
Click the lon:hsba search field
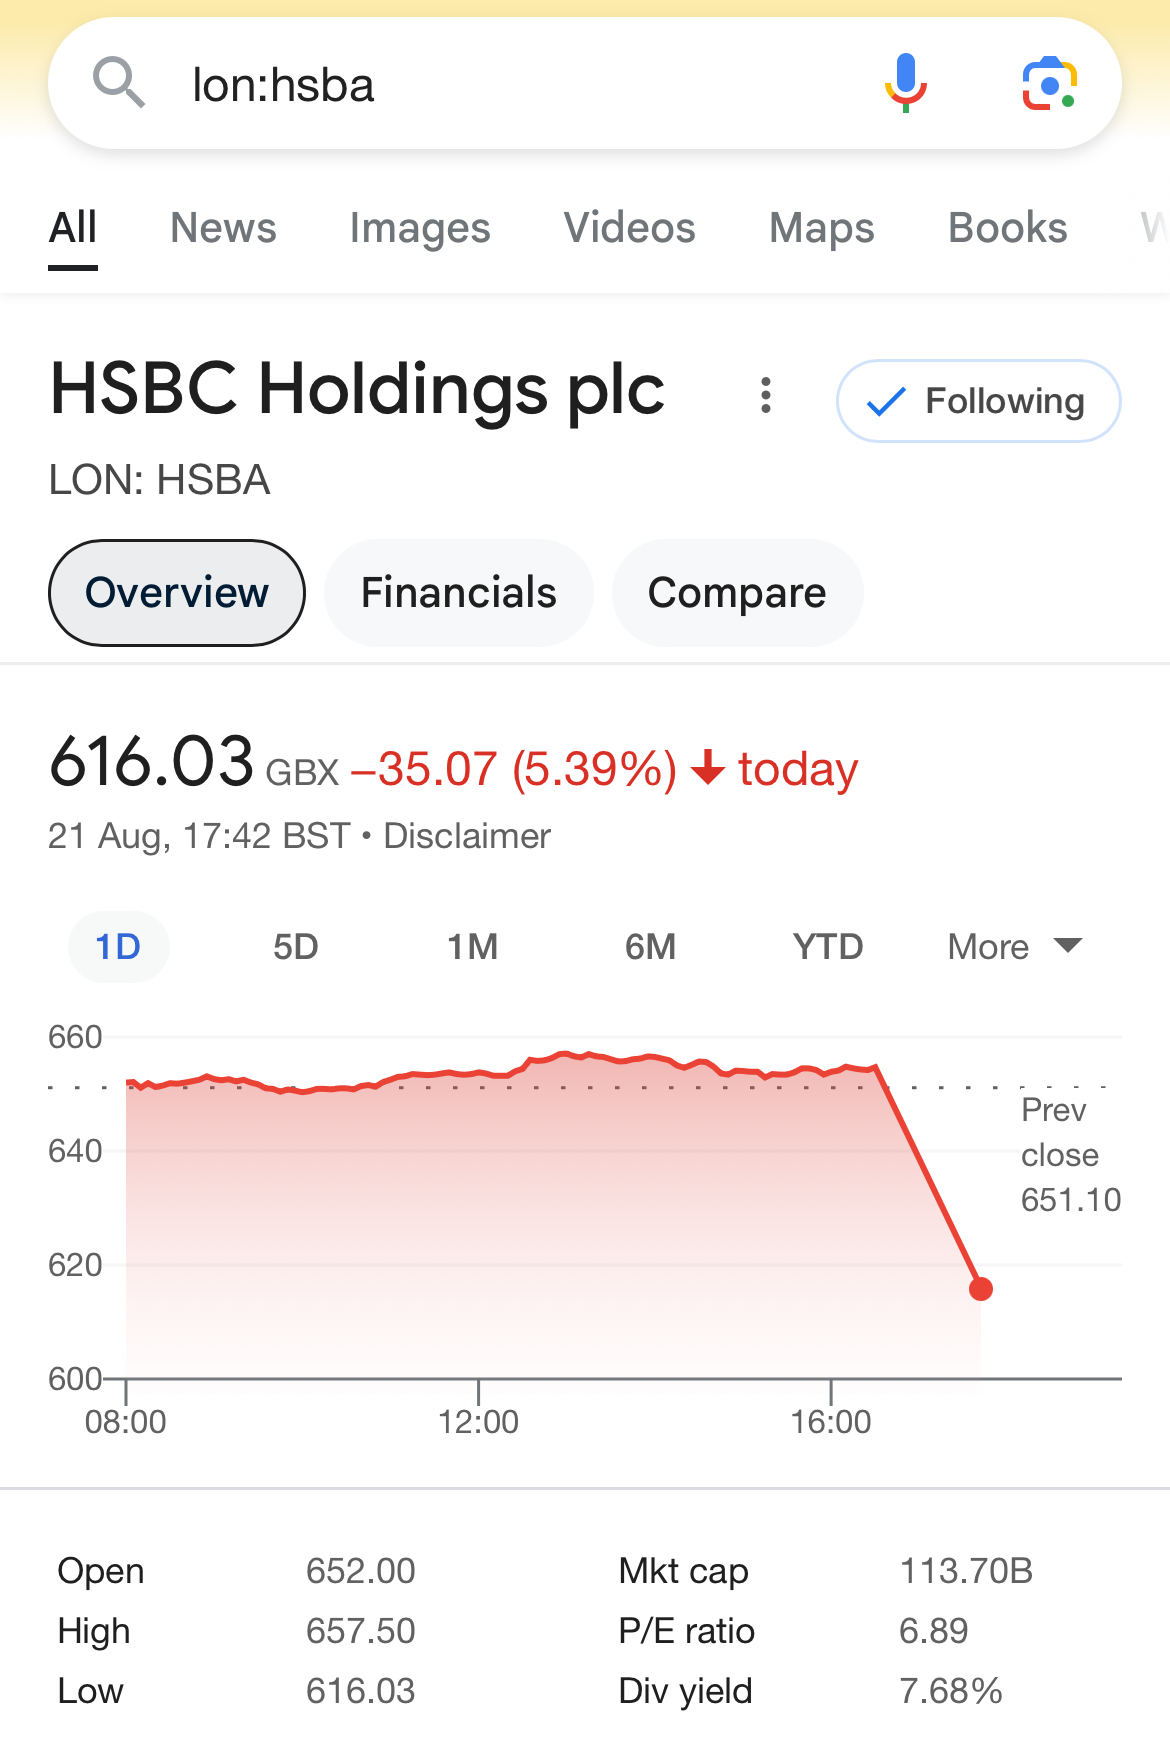500,84
